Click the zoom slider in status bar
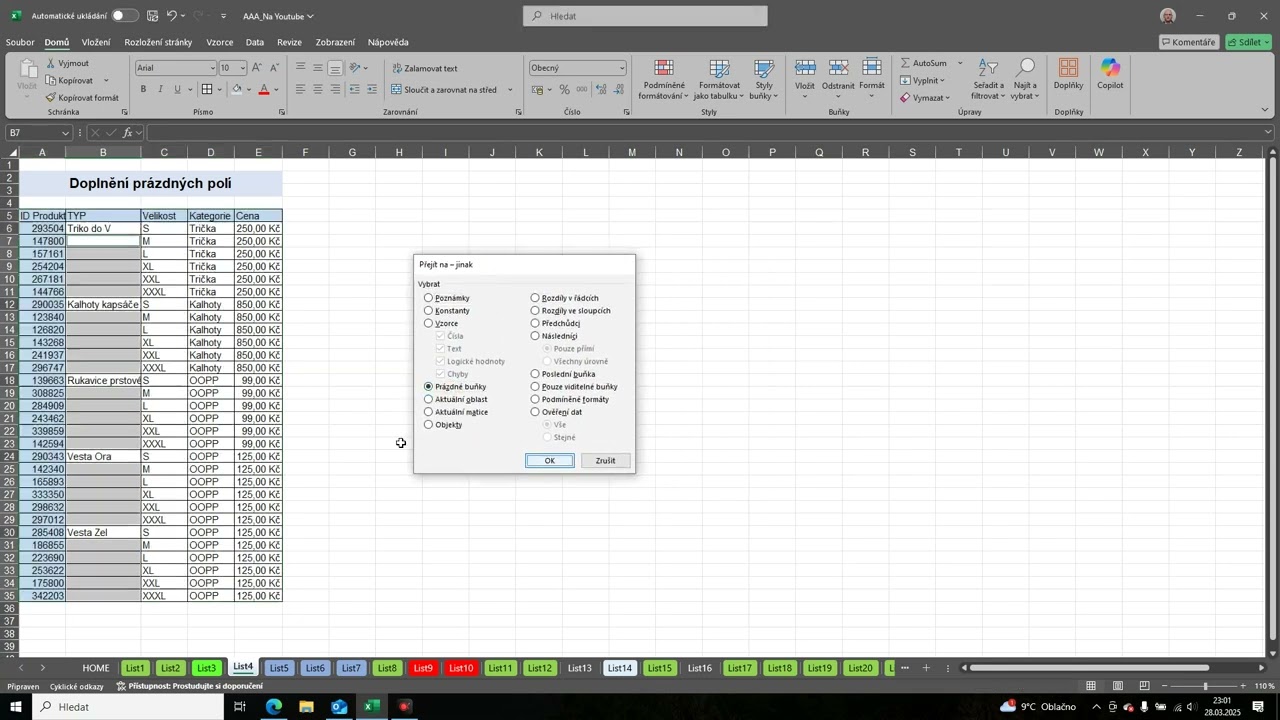 click(1205, 686)
